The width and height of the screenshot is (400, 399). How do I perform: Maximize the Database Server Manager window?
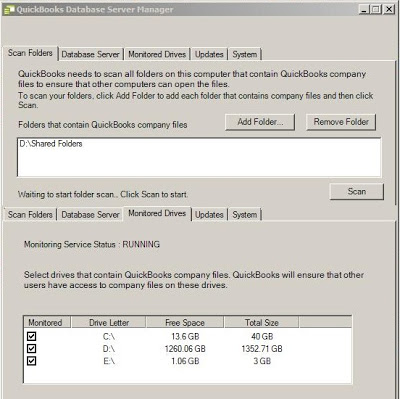[376, 9]
